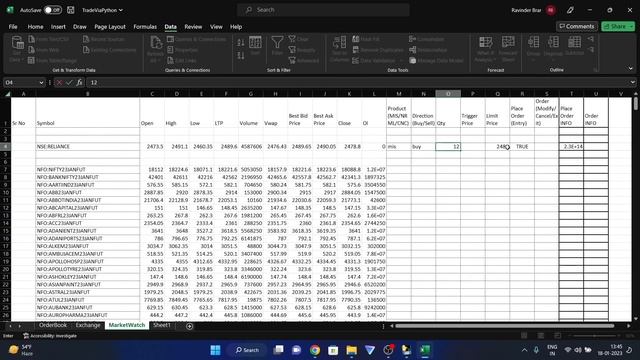
Task: Open the query Properties icon
Action: pos(170,50)
